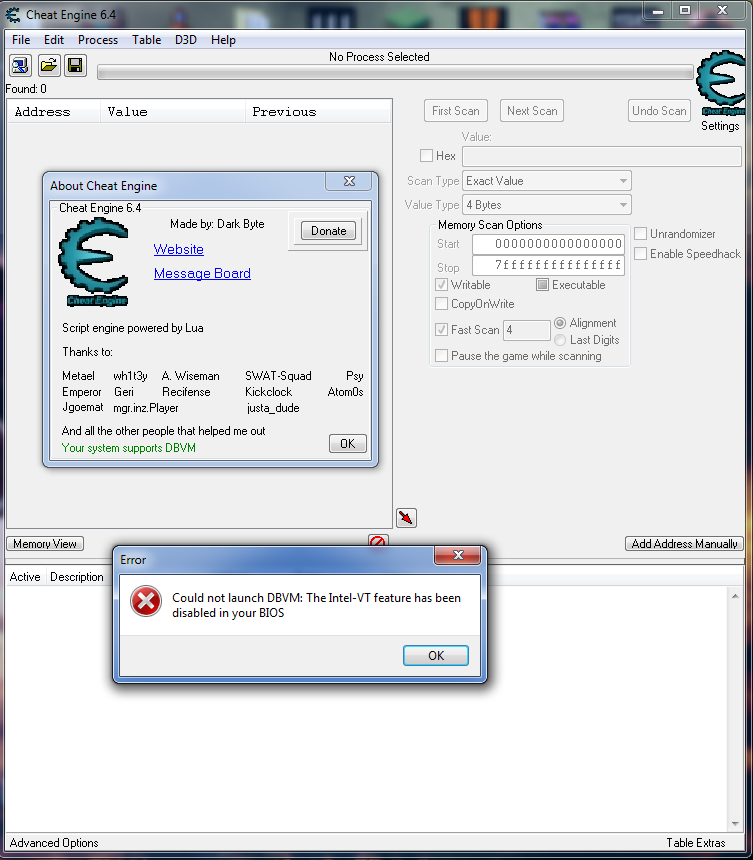The width and height of the screenshot is (753, 860).
Task: Click the Active column header
Action: 25,577
